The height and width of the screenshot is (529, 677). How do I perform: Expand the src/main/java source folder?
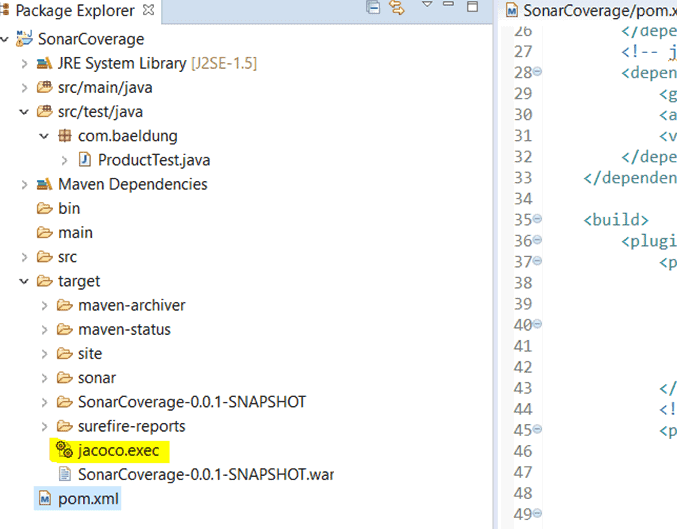pyautogui.click(x=25, y=88)
